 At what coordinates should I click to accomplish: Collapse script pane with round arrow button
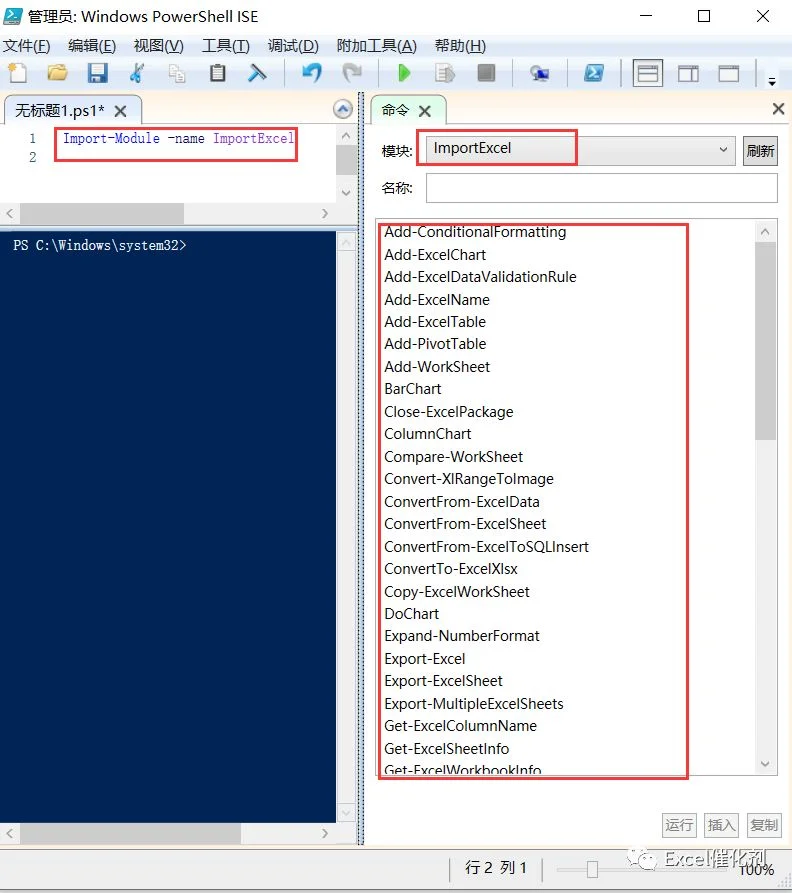[343, 109]
